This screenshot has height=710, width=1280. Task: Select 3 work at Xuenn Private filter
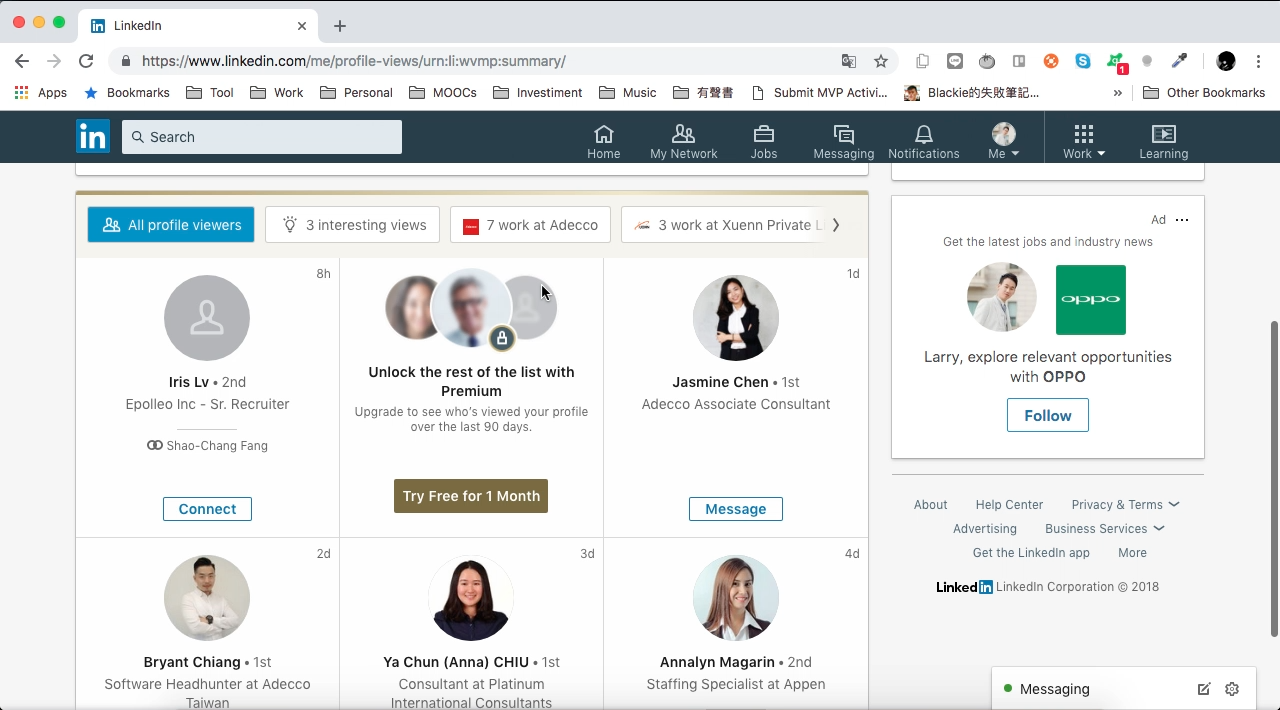click(724, 225)
